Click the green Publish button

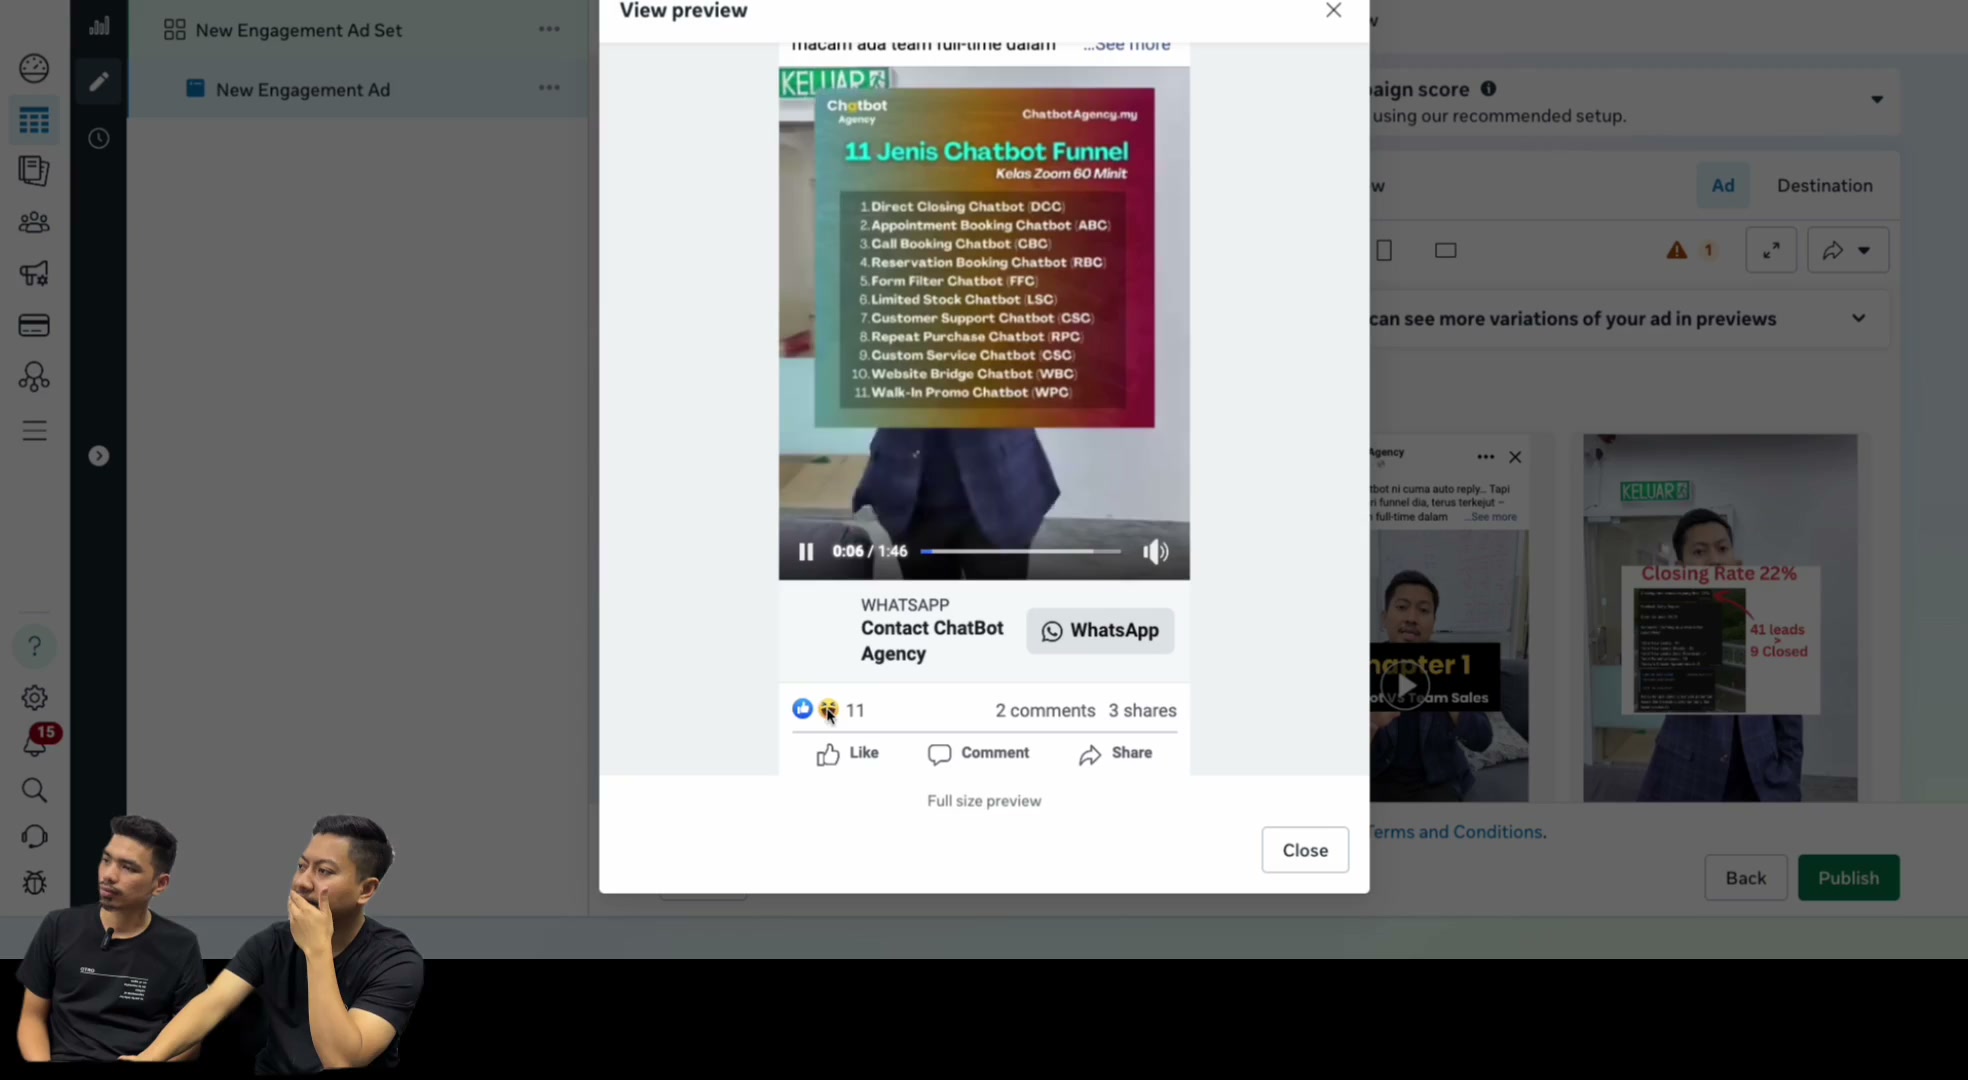pyautogui.click(x=1848, y=877)
